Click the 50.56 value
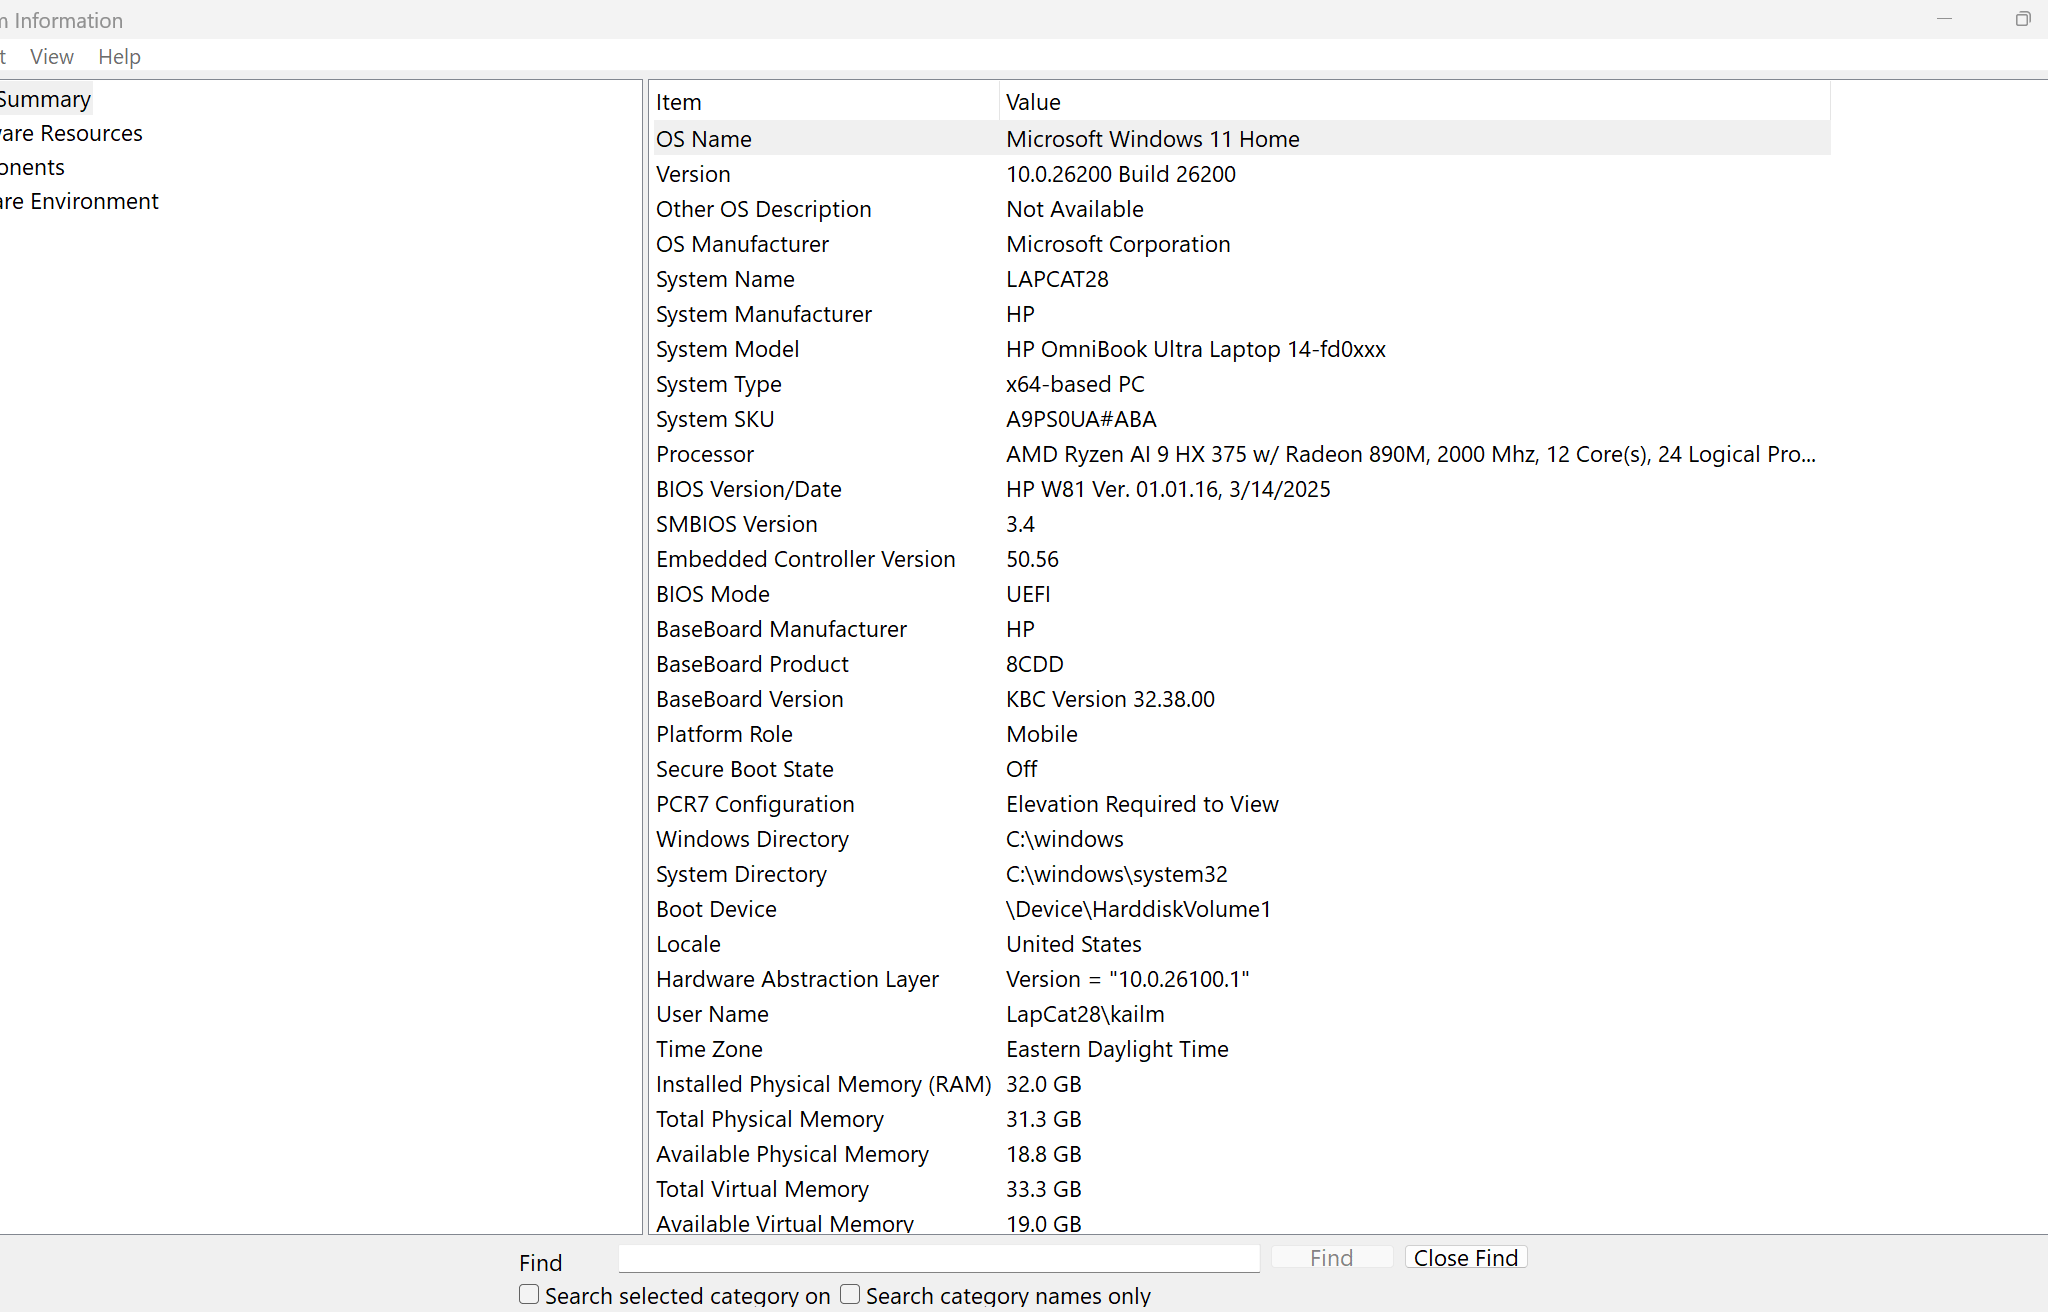The image size is (2048, 1312). coord(1032,559)
